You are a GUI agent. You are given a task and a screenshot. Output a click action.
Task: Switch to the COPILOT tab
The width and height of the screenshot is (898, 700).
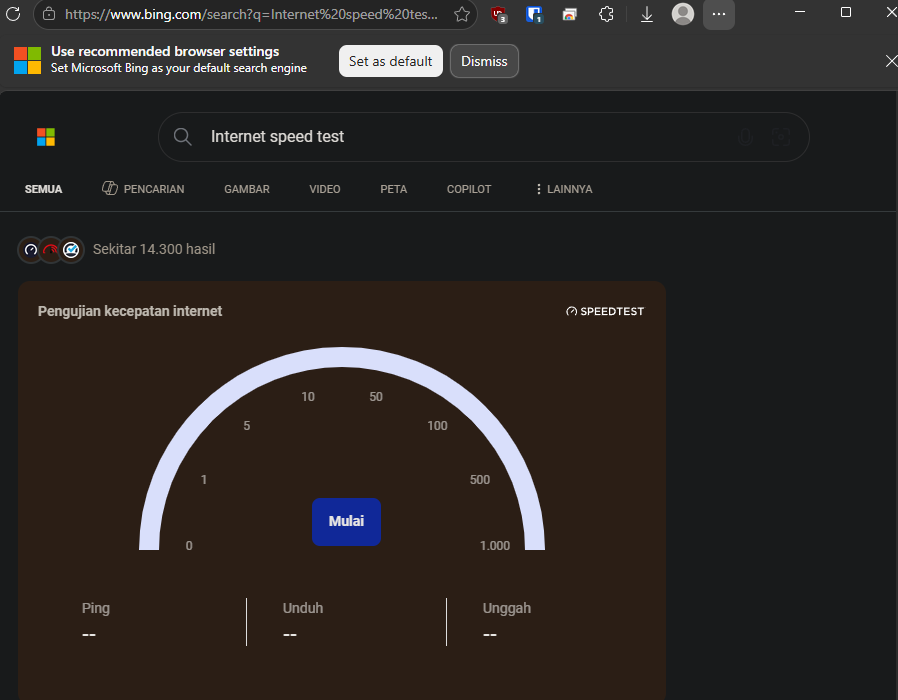pos(468,189)
